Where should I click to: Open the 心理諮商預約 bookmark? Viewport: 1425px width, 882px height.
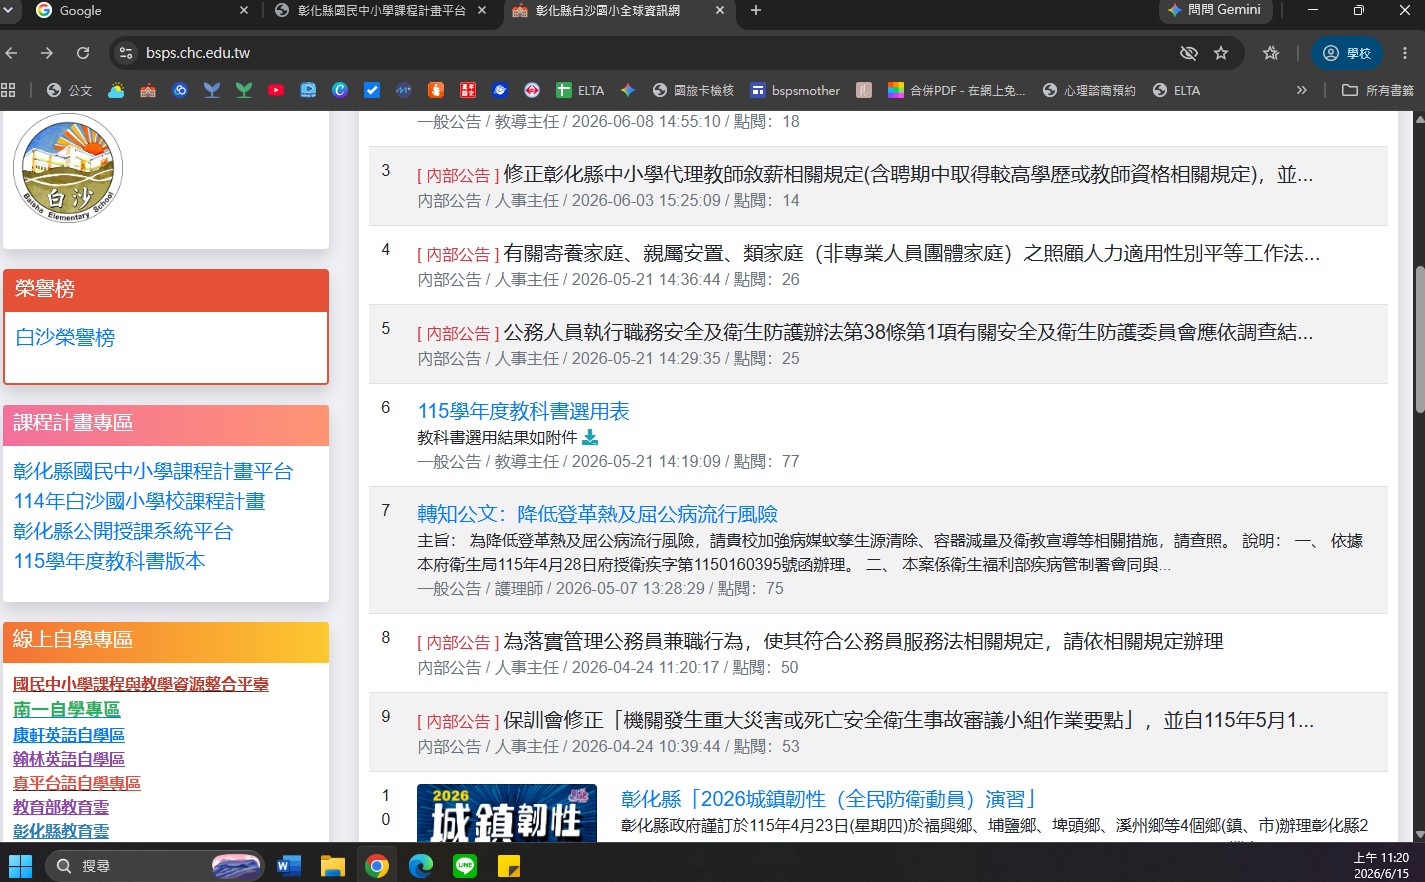click(x=1089, y=90)
